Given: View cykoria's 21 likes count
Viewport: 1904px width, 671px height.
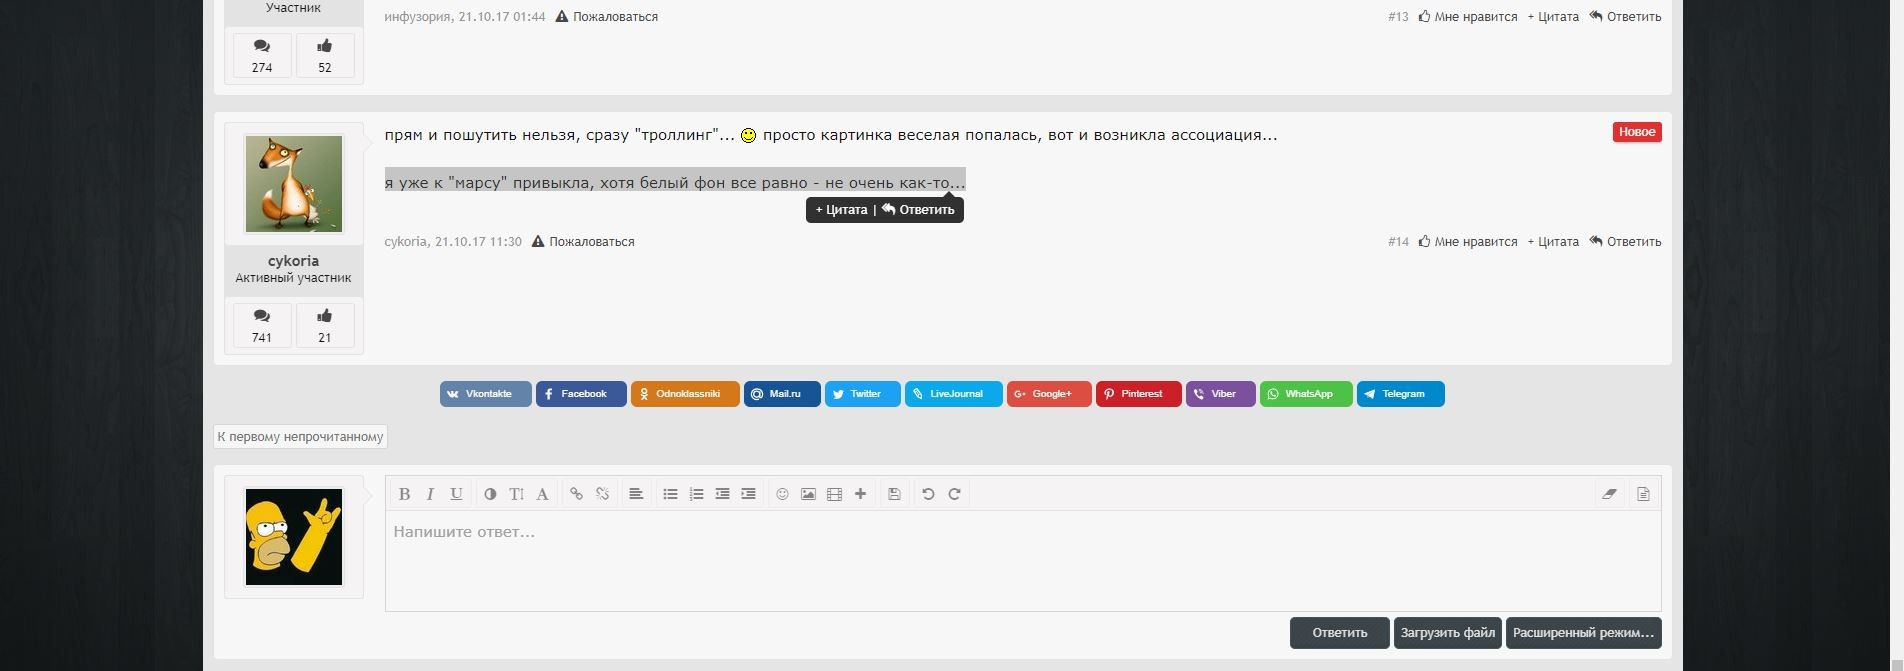Looking at the screenshot, I should (325, 325).
